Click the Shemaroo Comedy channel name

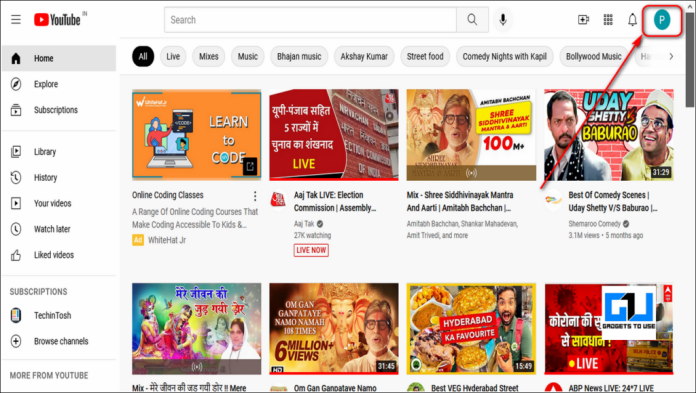point(594,224)
